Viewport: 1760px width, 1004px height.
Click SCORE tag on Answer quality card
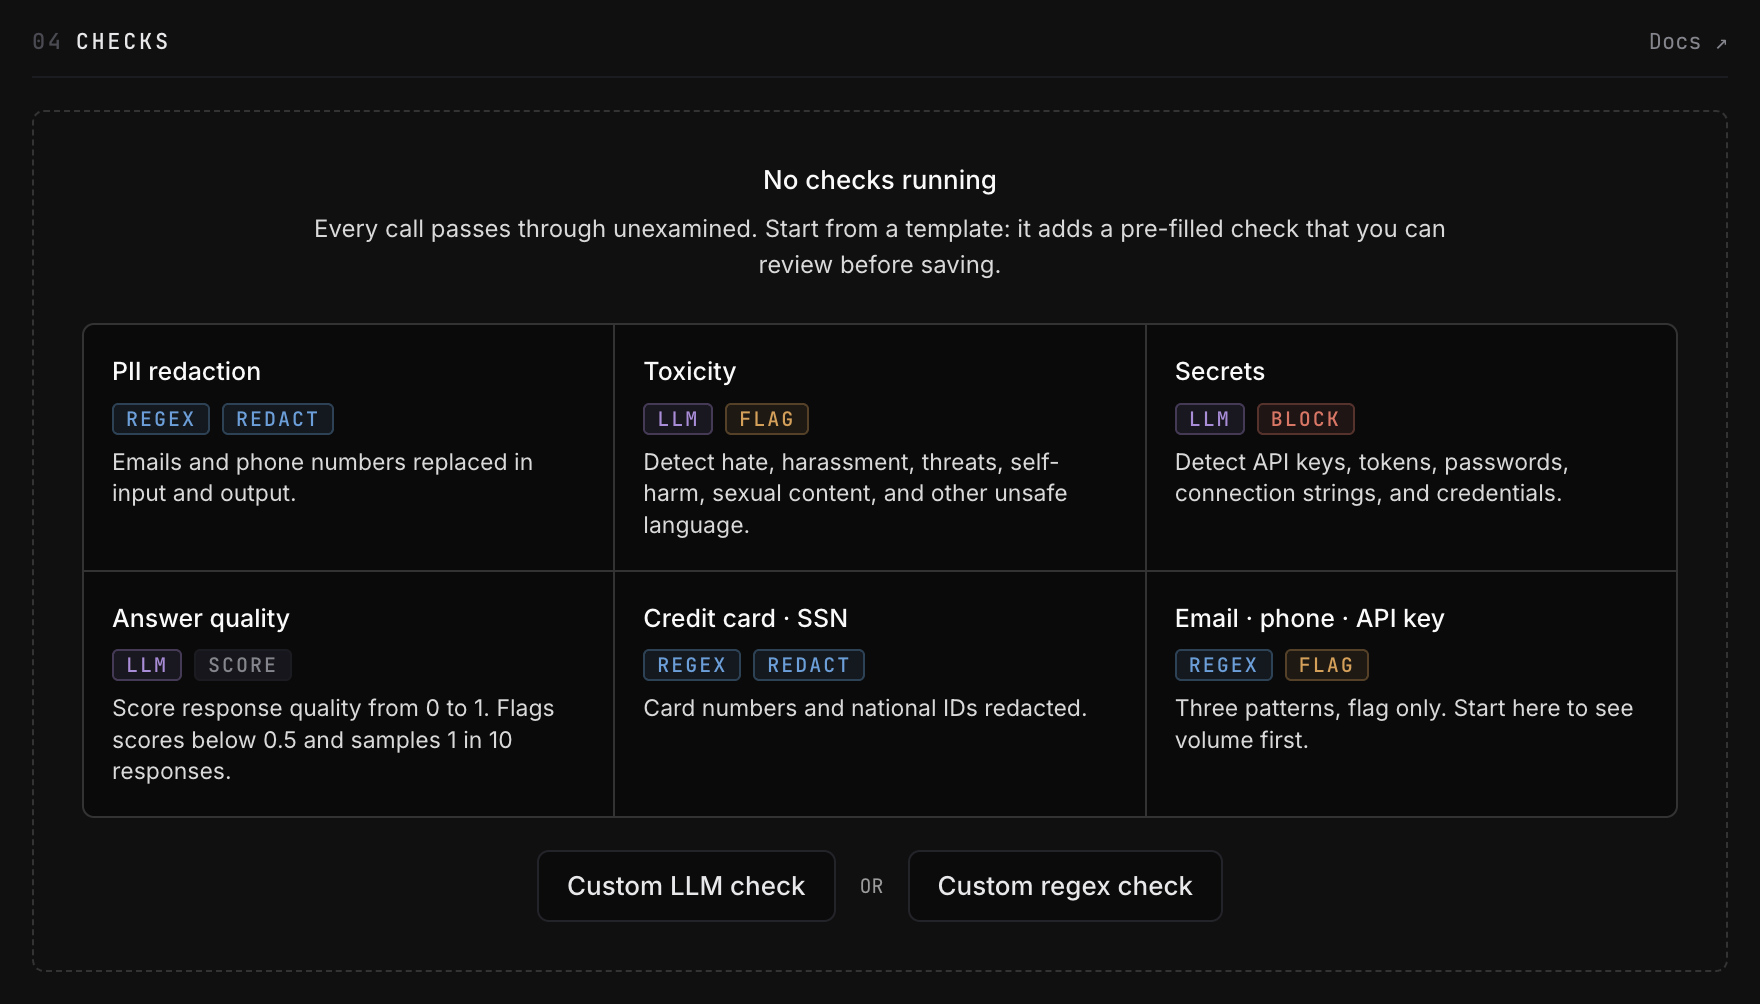tap(243, 665)
